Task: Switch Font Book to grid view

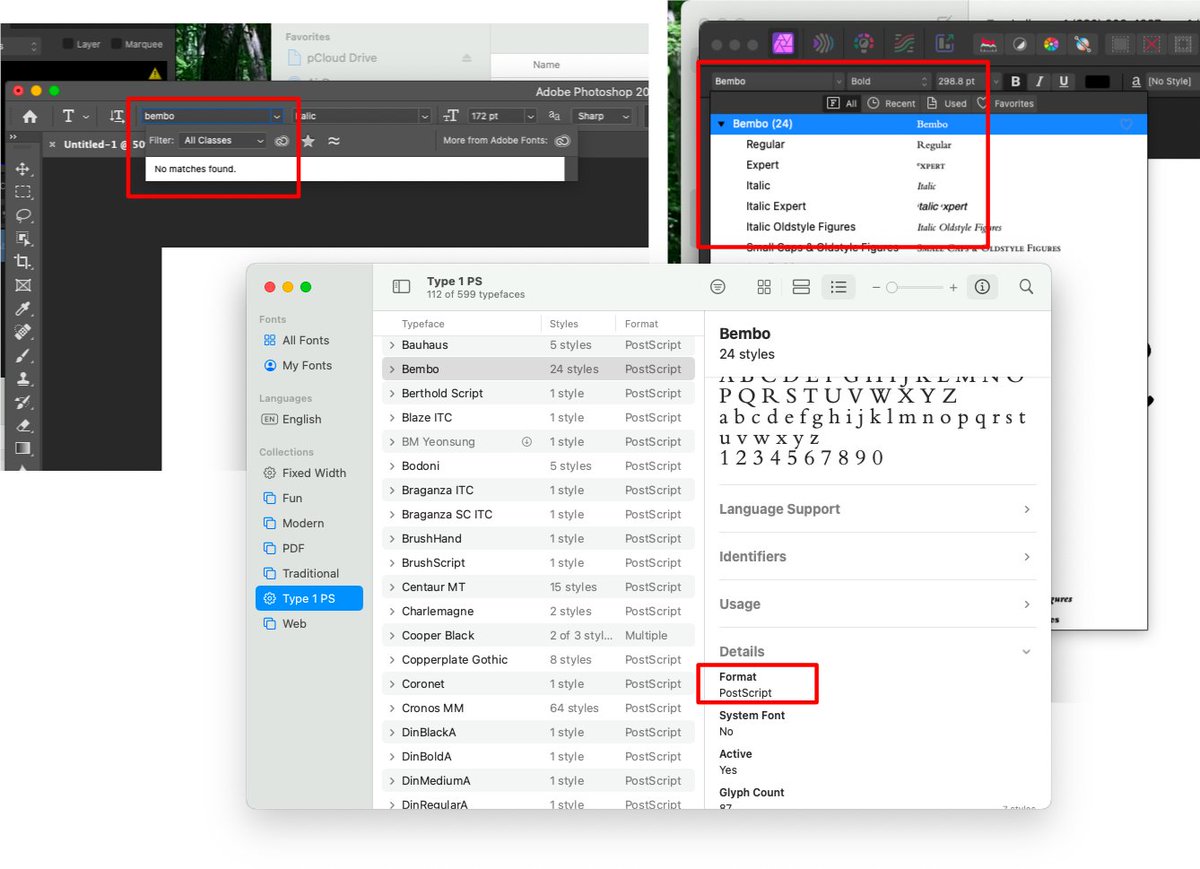Action: pyautogui.click(x=763, y=287)
